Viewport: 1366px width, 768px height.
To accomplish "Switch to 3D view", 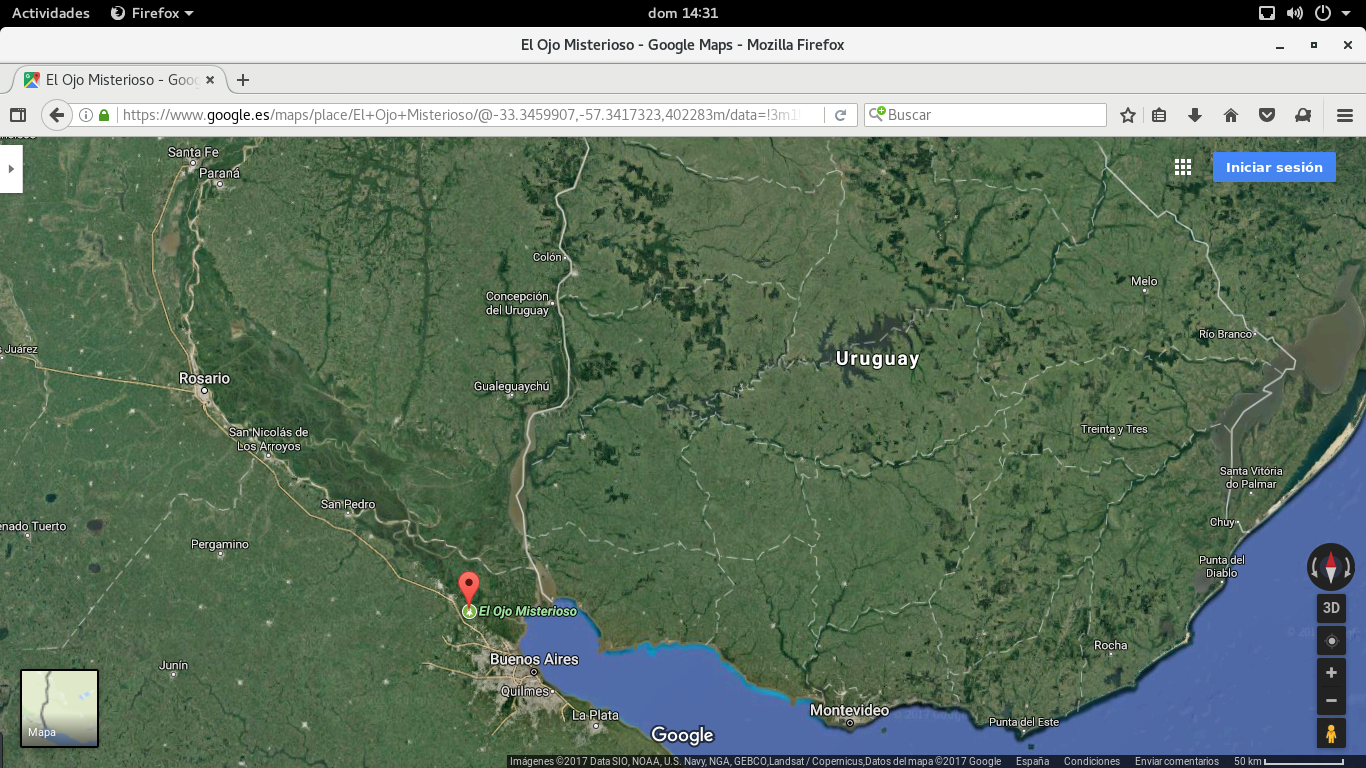I will (x=1331, y=607).
